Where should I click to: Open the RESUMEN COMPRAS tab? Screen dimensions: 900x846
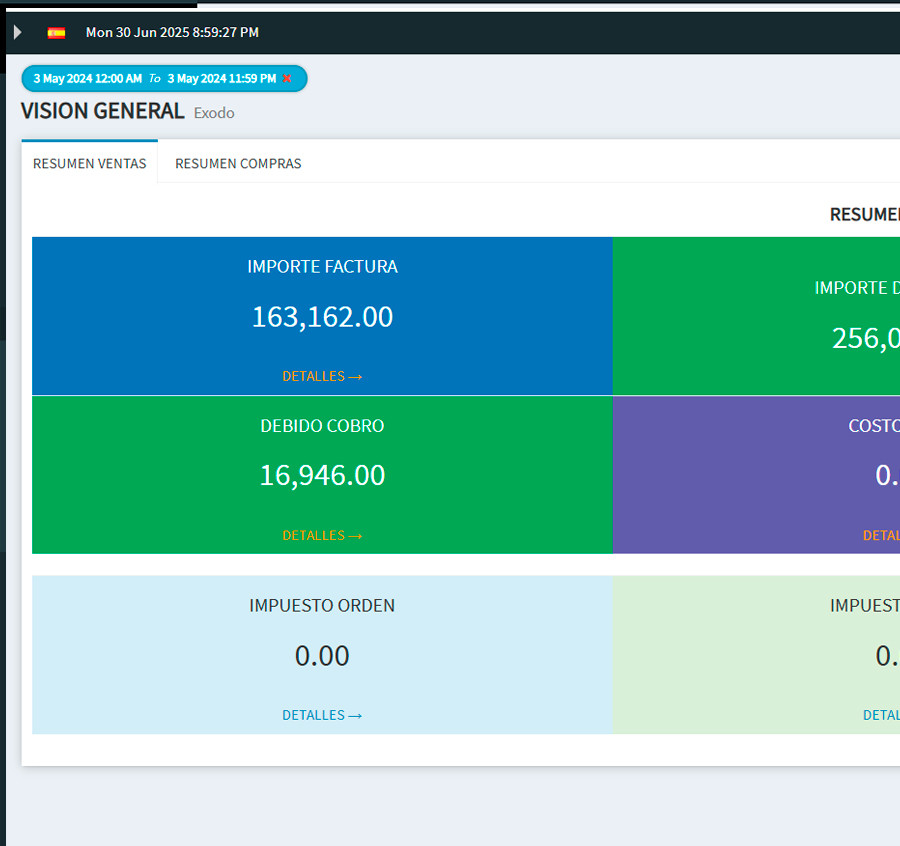[x=238, y=163]
